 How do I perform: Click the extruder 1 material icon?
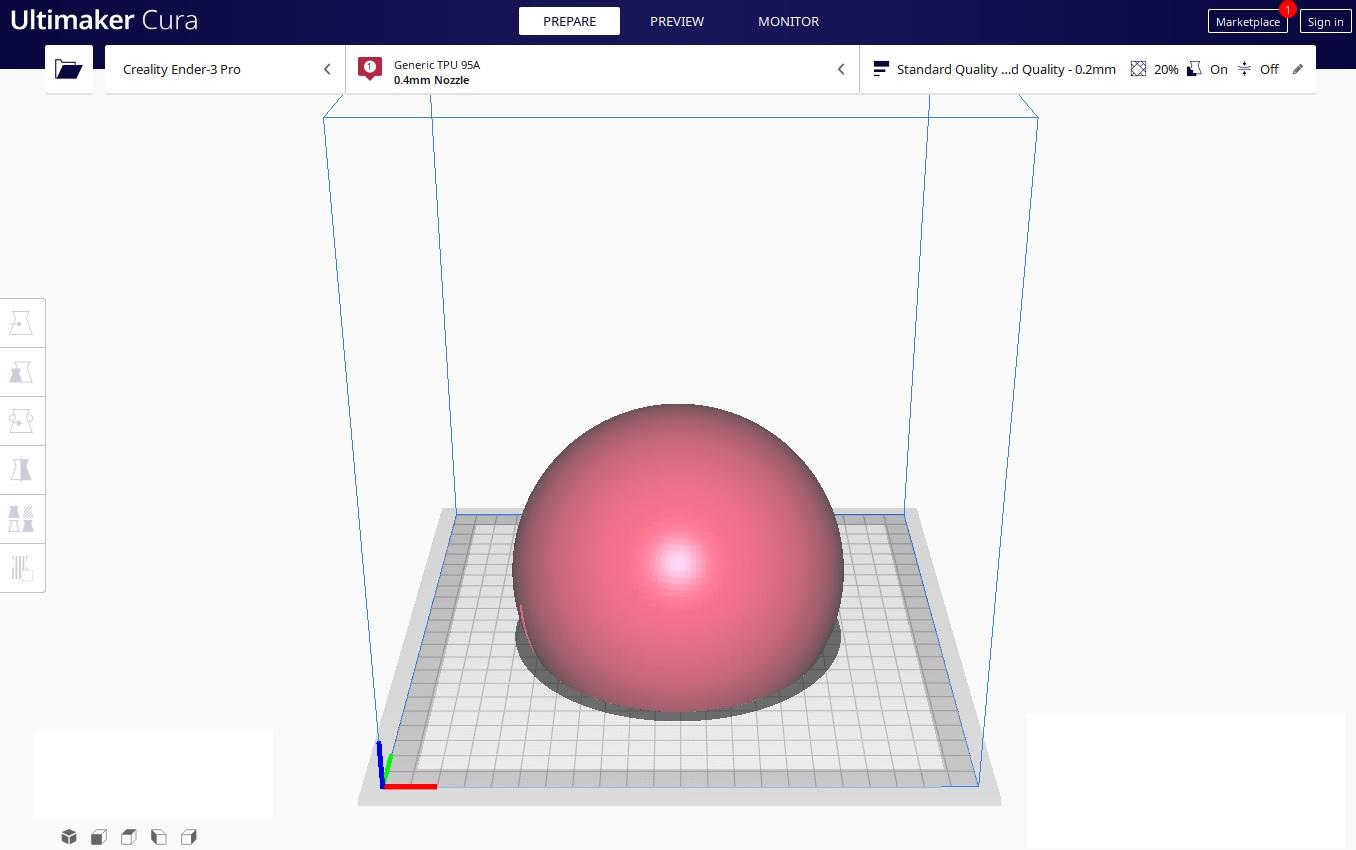tap(370, 69)
